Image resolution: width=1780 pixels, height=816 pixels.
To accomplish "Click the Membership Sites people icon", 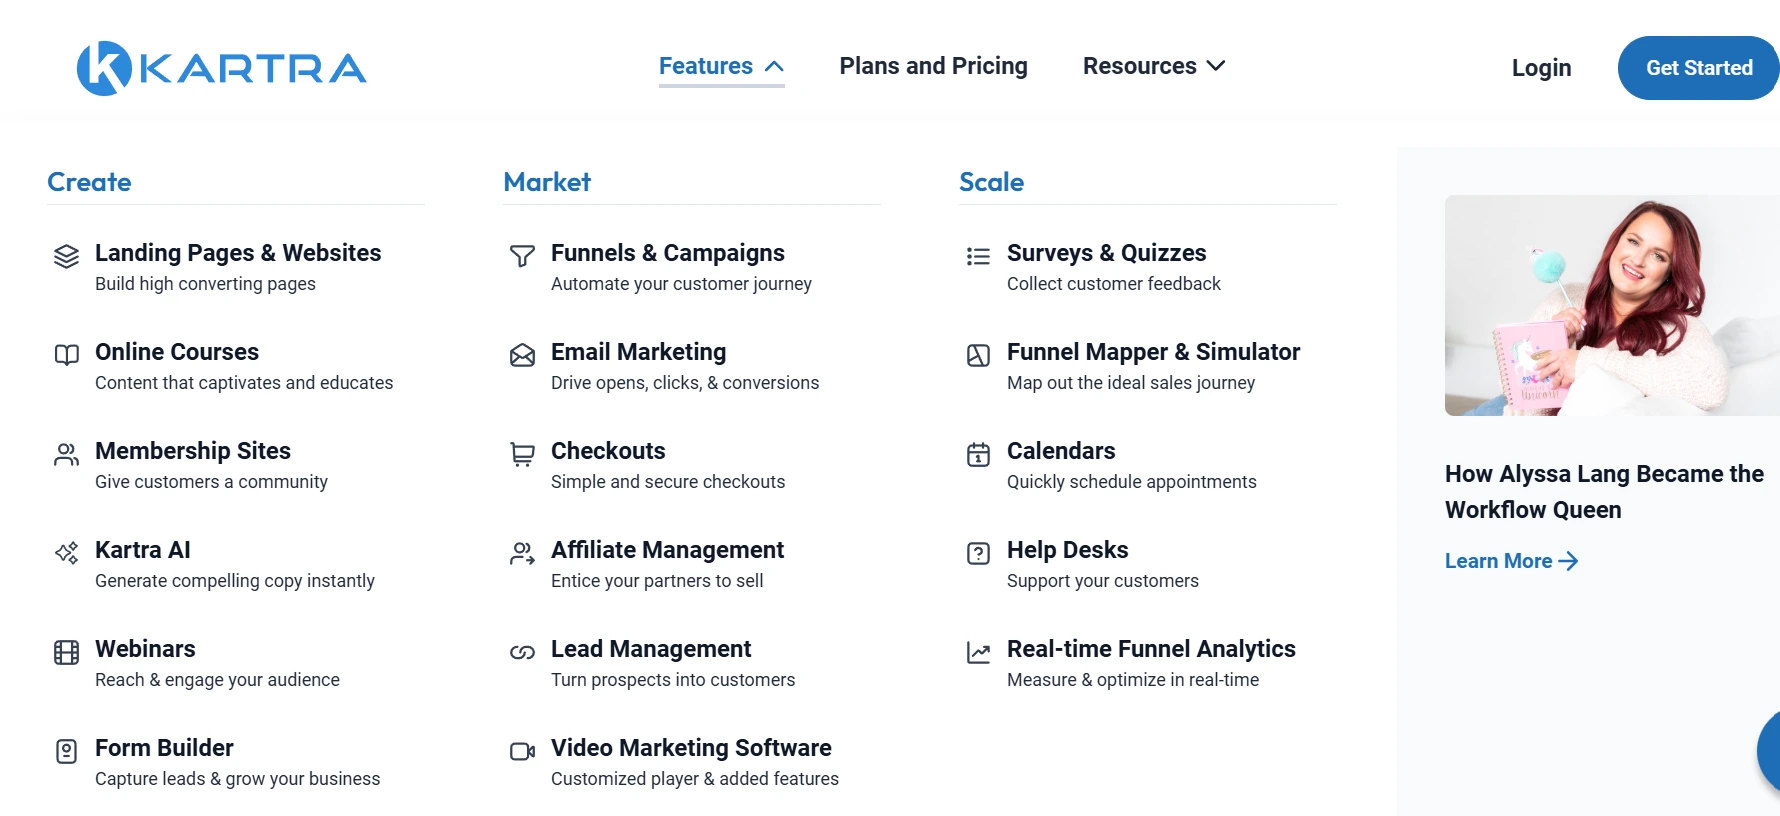I will tap(66, 455).
